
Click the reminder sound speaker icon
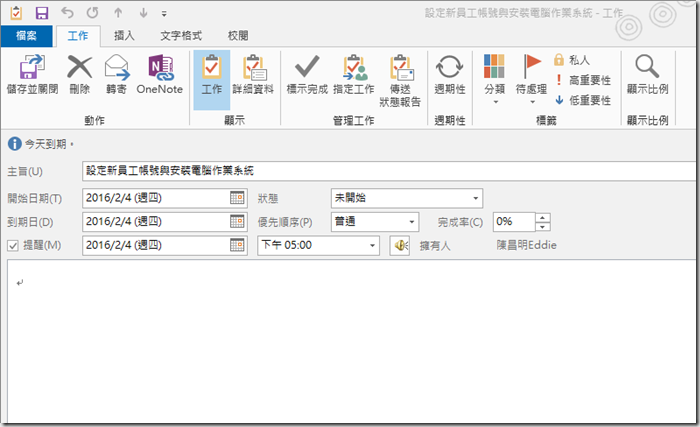pyautogui.click(x=400, y=245)
